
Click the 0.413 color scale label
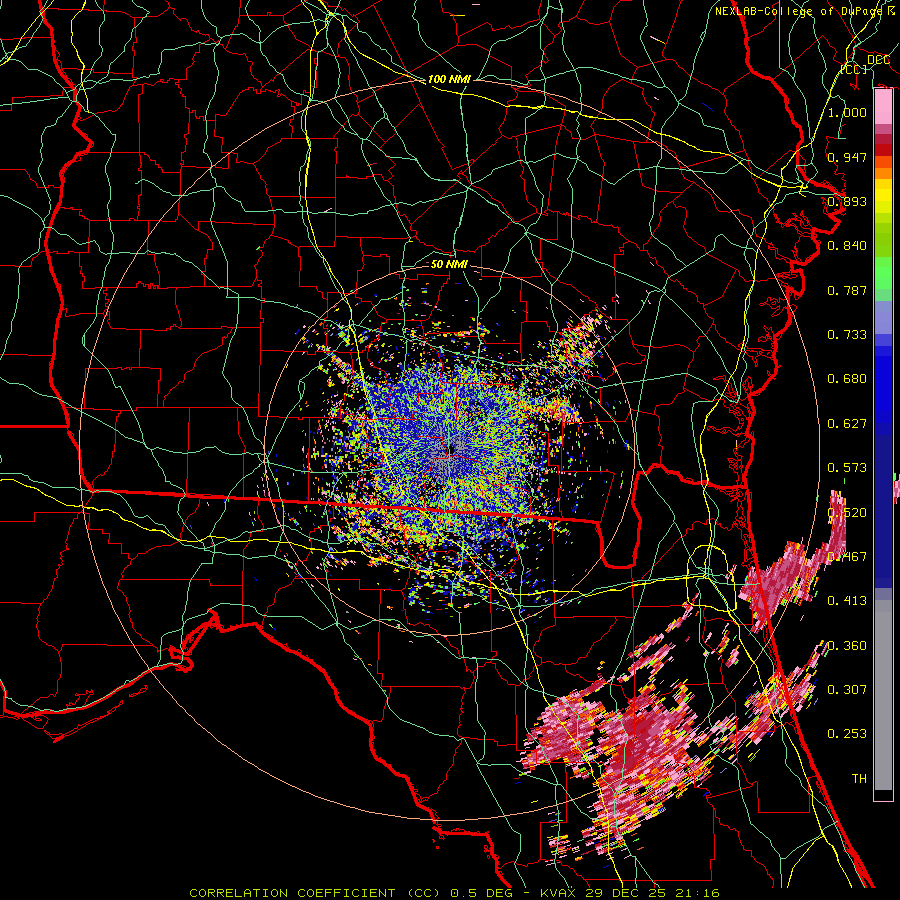tap(847, 601)
